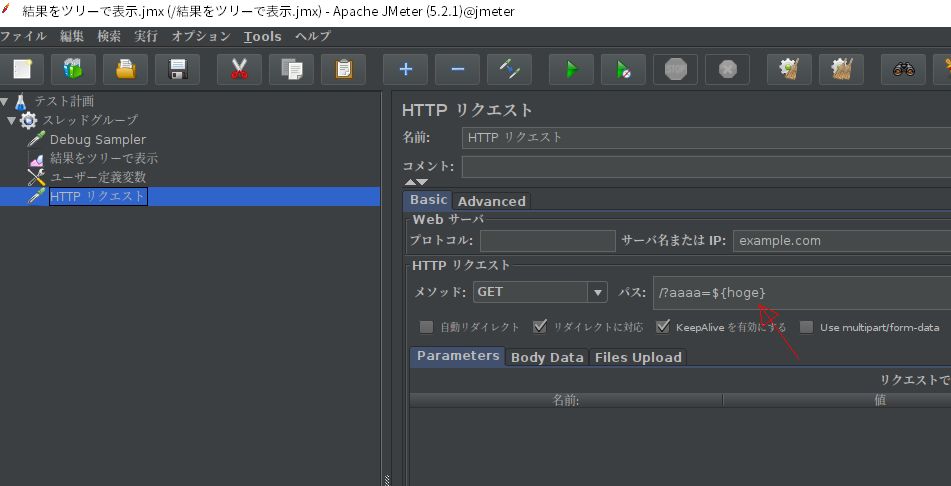Select テスト計画 tree label
This screenshot has width=951, height=486.
[x=64, y=101]
